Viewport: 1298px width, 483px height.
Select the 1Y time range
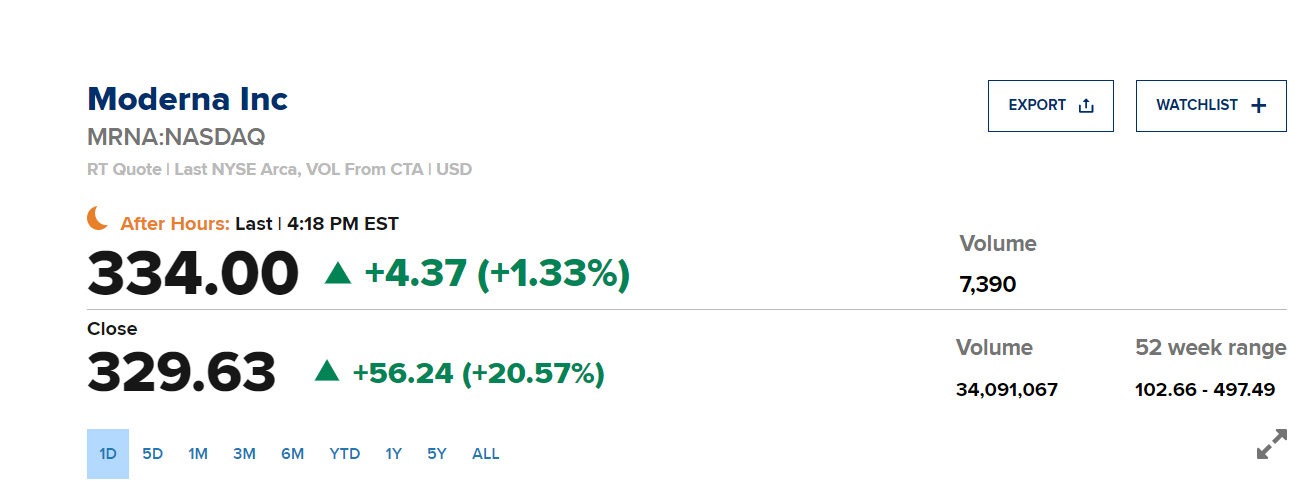pyautogui.click(x=393, y=454)
